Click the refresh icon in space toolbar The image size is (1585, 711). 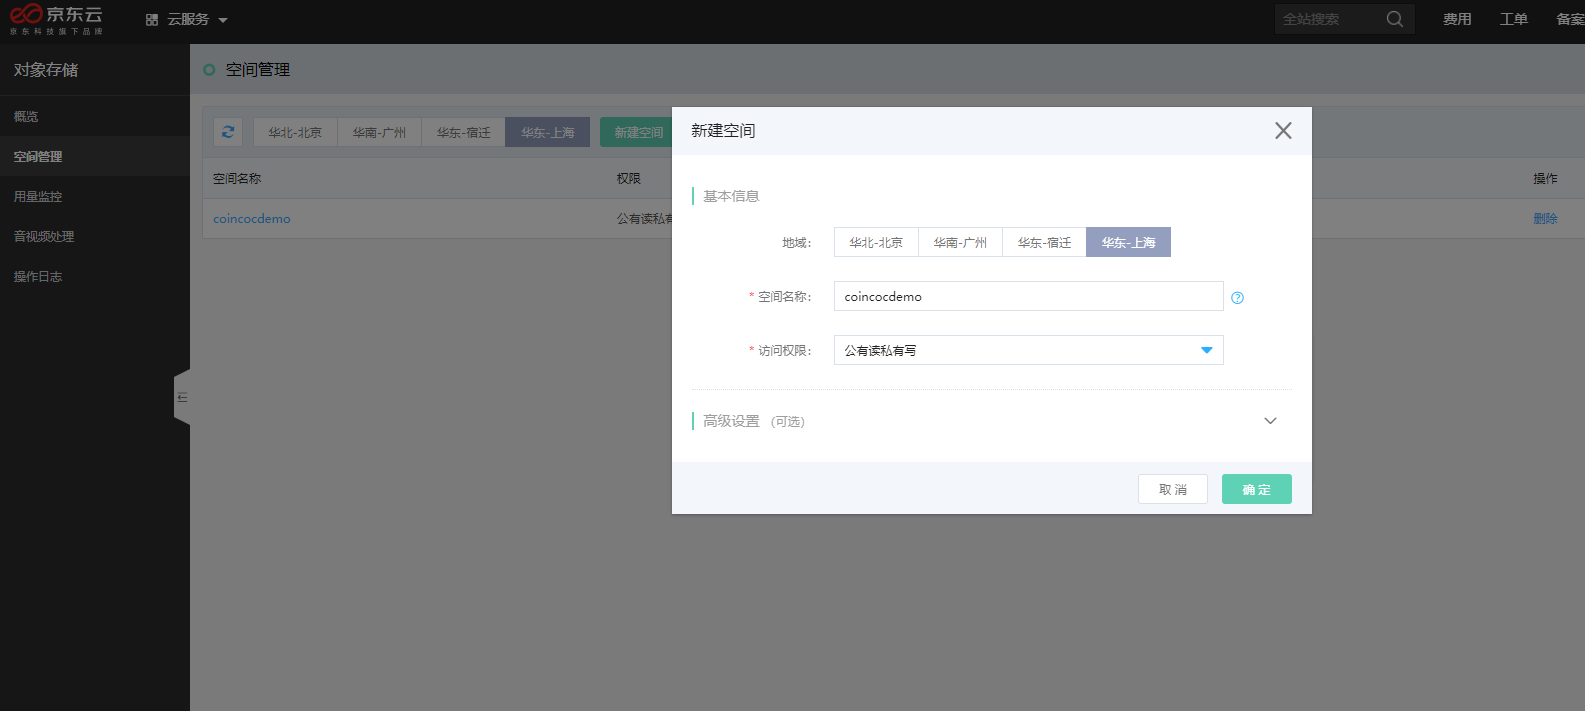[228, 132]
